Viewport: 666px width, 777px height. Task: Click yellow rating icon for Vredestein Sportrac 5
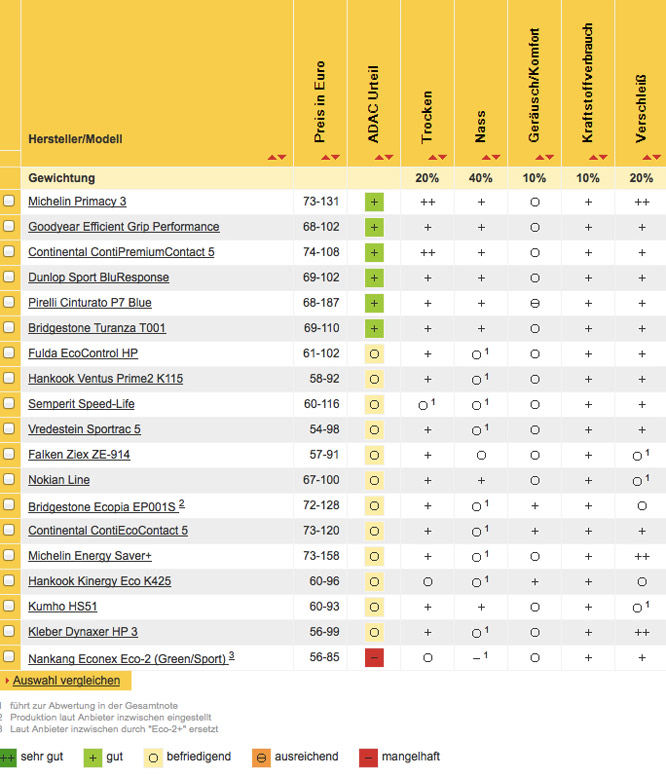374,430
